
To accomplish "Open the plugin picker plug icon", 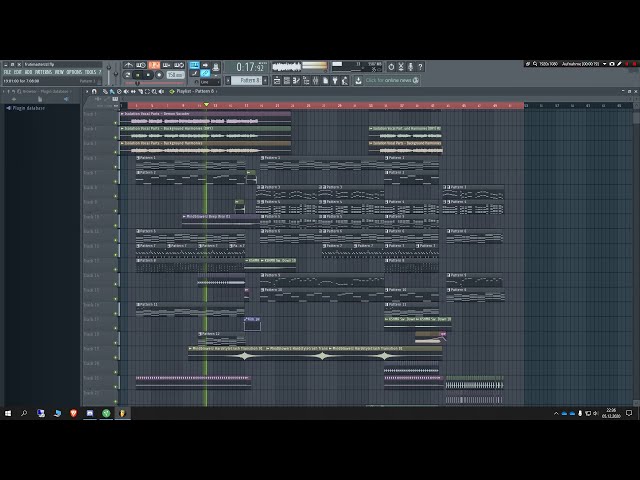I will (335, 80).
